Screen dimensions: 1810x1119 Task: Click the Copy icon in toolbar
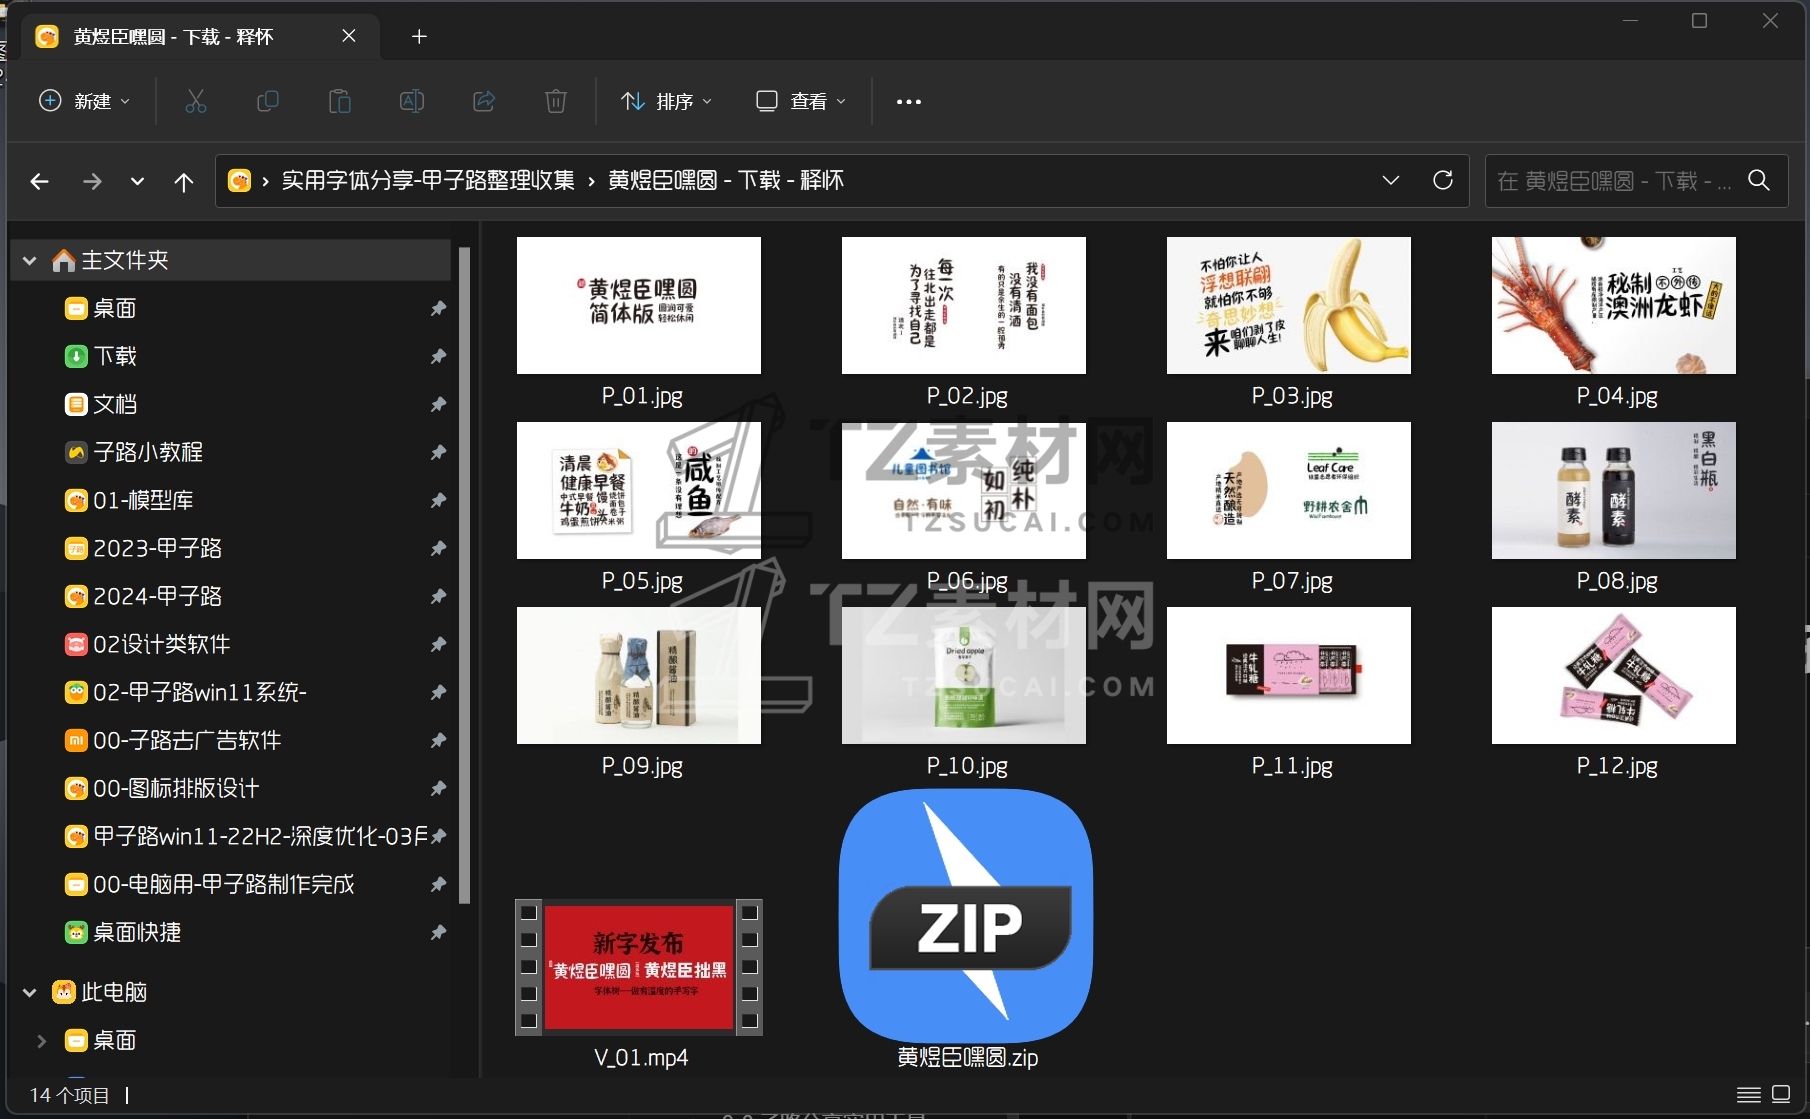(268, 101)
